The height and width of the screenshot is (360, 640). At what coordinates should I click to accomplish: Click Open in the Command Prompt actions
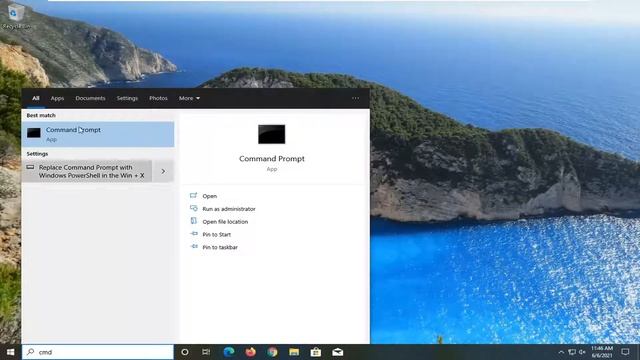pos(209,196)
